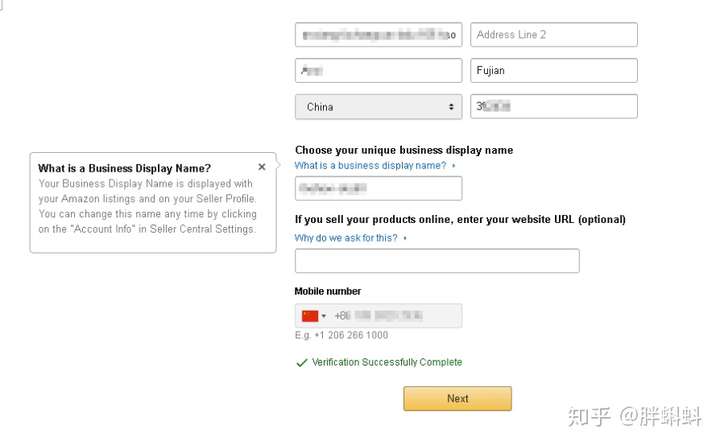The width and height of the screenshot is (720, 446).
Task: Open 'What is a business display name?' link
Action: 370,165
